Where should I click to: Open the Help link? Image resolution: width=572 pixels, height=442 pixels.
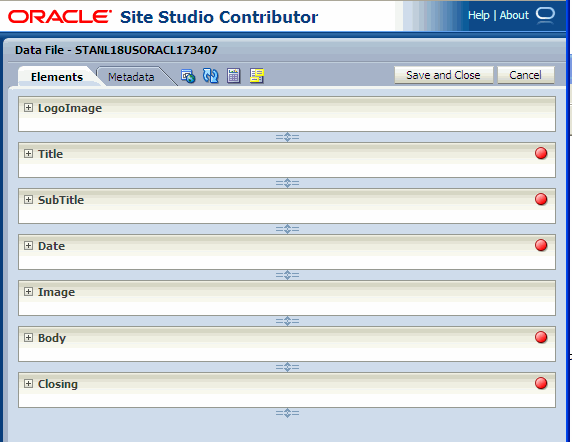pyautogui.click(x=479, y=15)
